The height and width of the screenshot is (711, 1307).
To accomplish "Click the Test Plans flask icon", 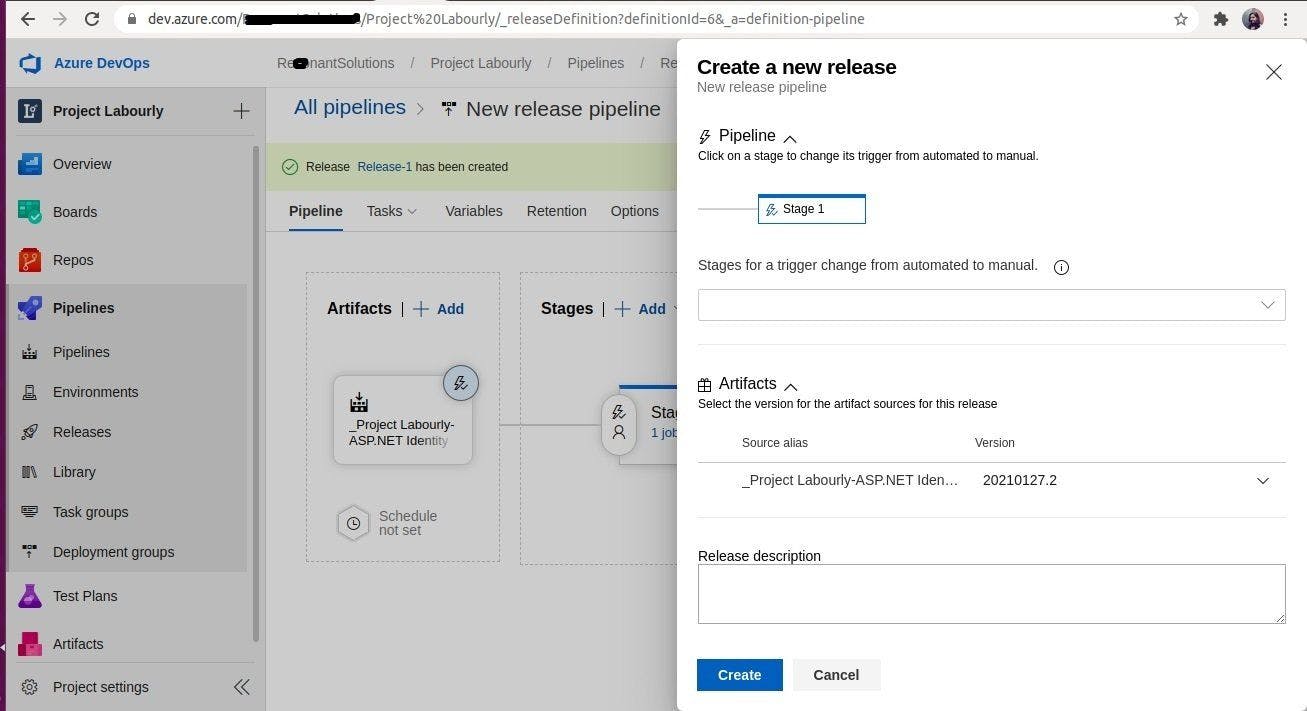I will 30,596.
